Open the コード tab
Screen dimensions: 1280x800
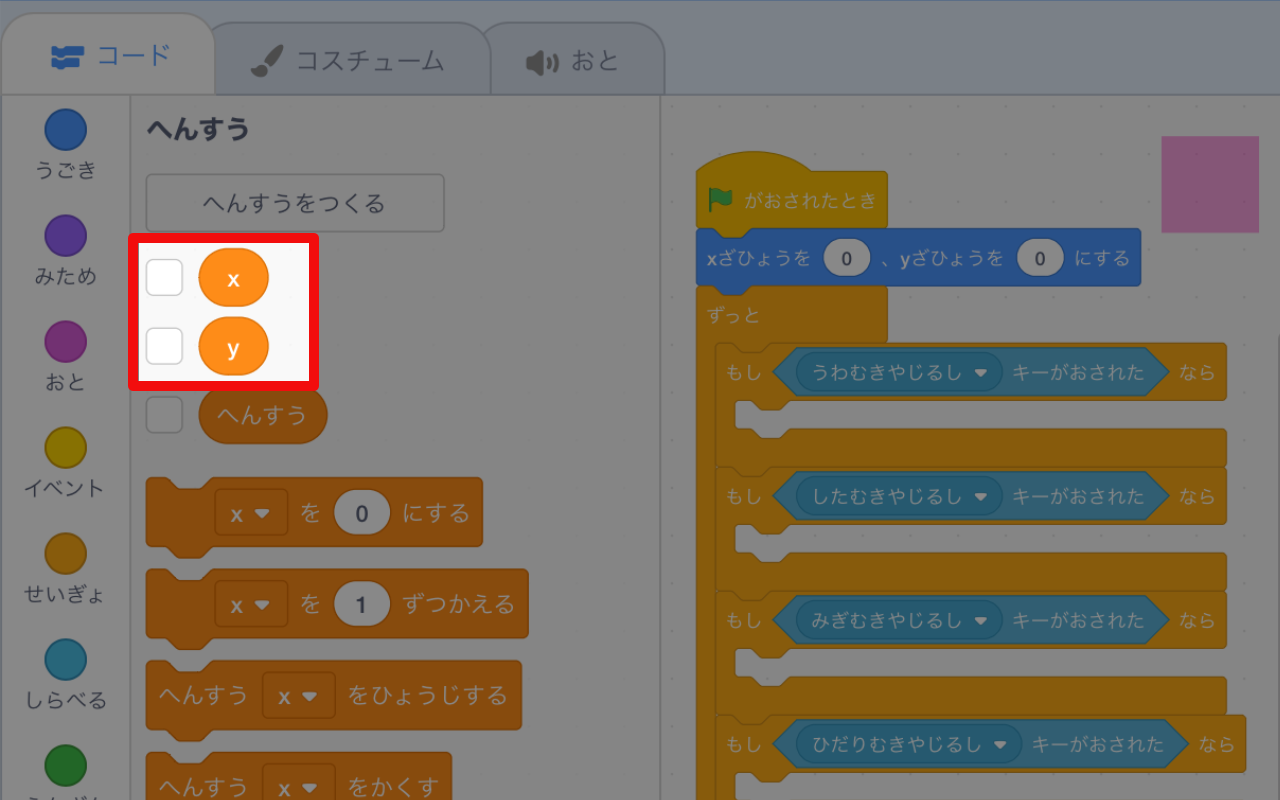coord(108,57)
